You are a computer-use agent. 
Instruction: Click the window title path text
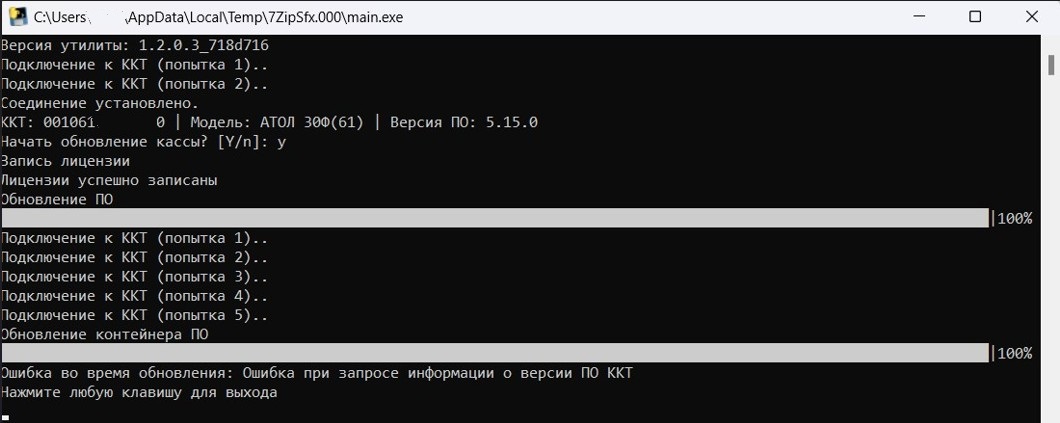220,17
